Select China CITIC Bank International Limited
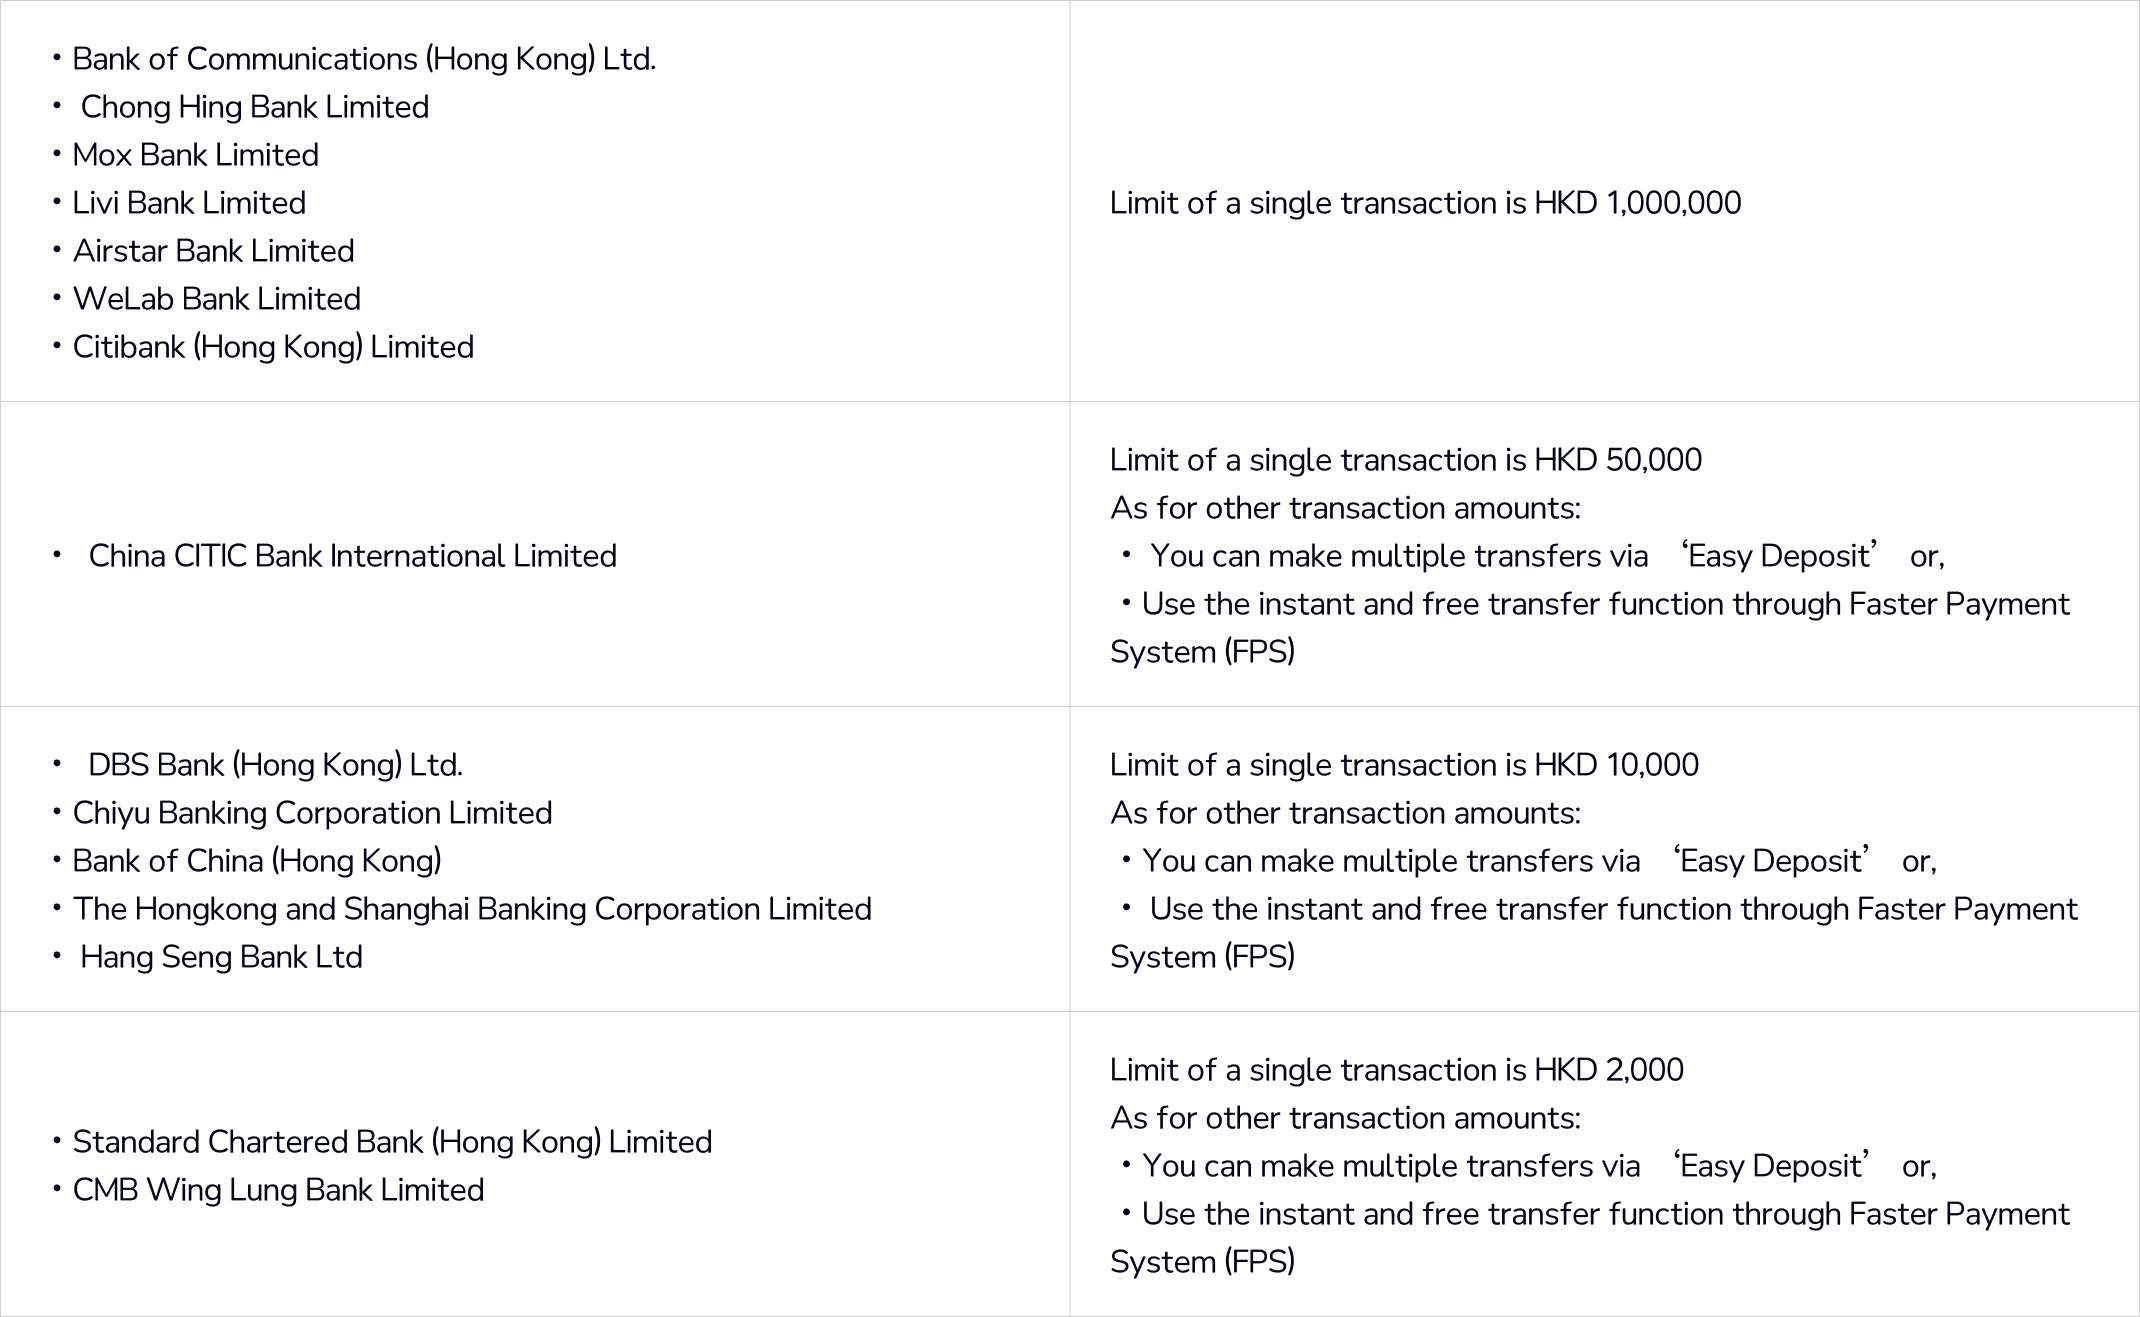The image size is (2140, 1317). (x=352, y=556)
